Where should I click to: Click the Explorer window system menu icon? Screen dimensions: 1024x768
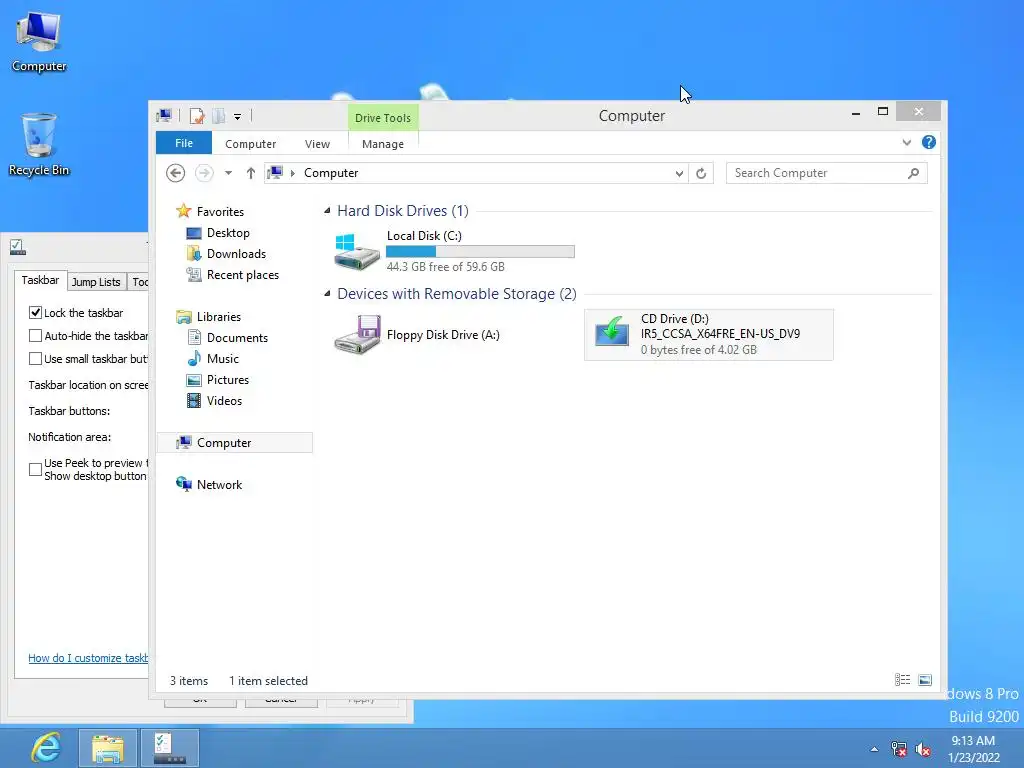pyautogui.click(x=164, y=116)
